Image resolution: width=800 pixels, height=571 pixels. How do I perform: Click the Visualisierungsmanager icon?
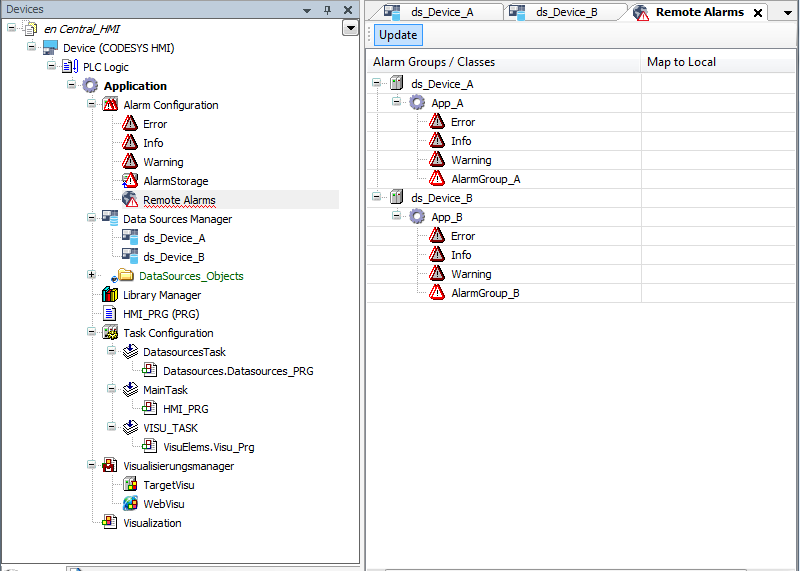110,466
